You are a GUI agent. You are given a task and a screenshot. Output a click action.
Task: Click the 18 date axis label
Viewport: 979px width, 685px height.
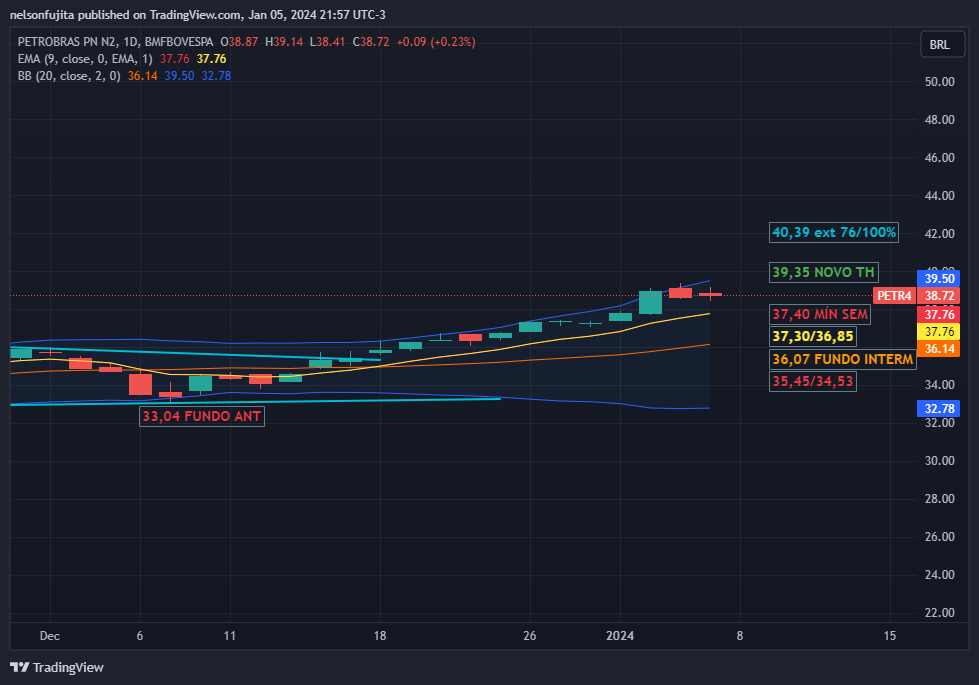380,636
